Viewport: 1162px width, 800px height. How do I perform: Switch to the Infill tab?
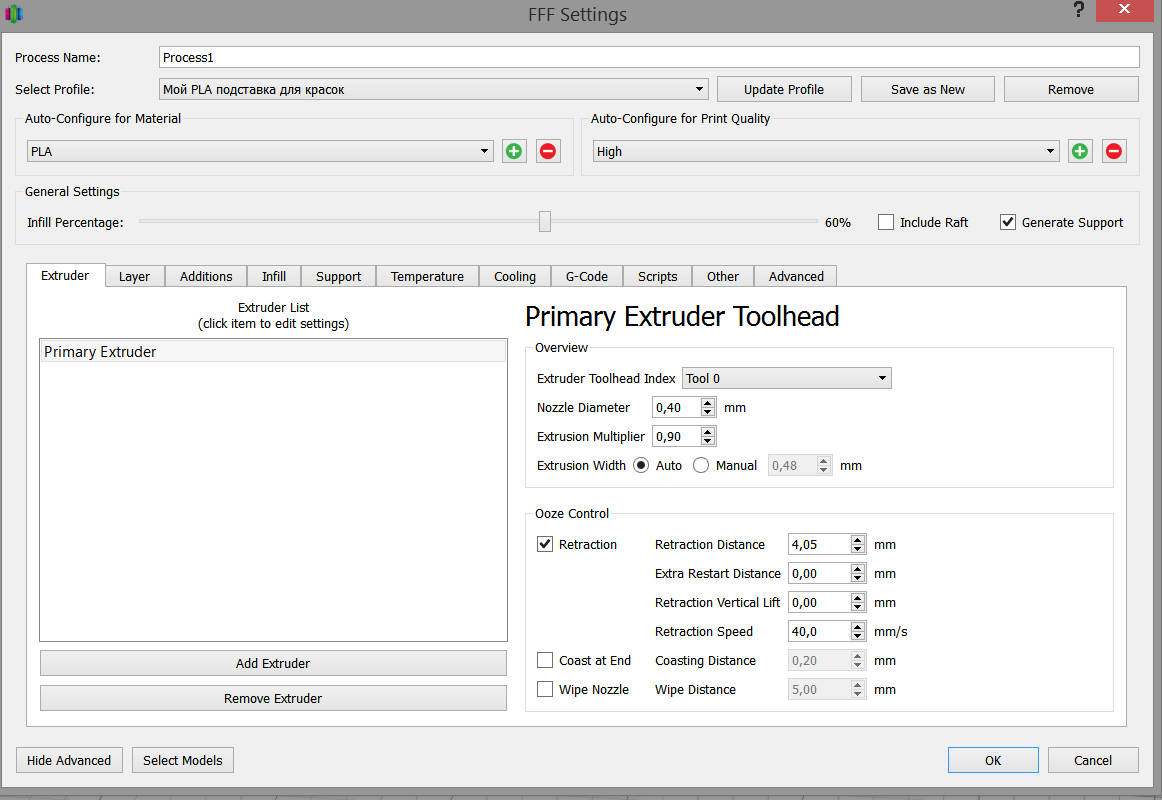274,277
